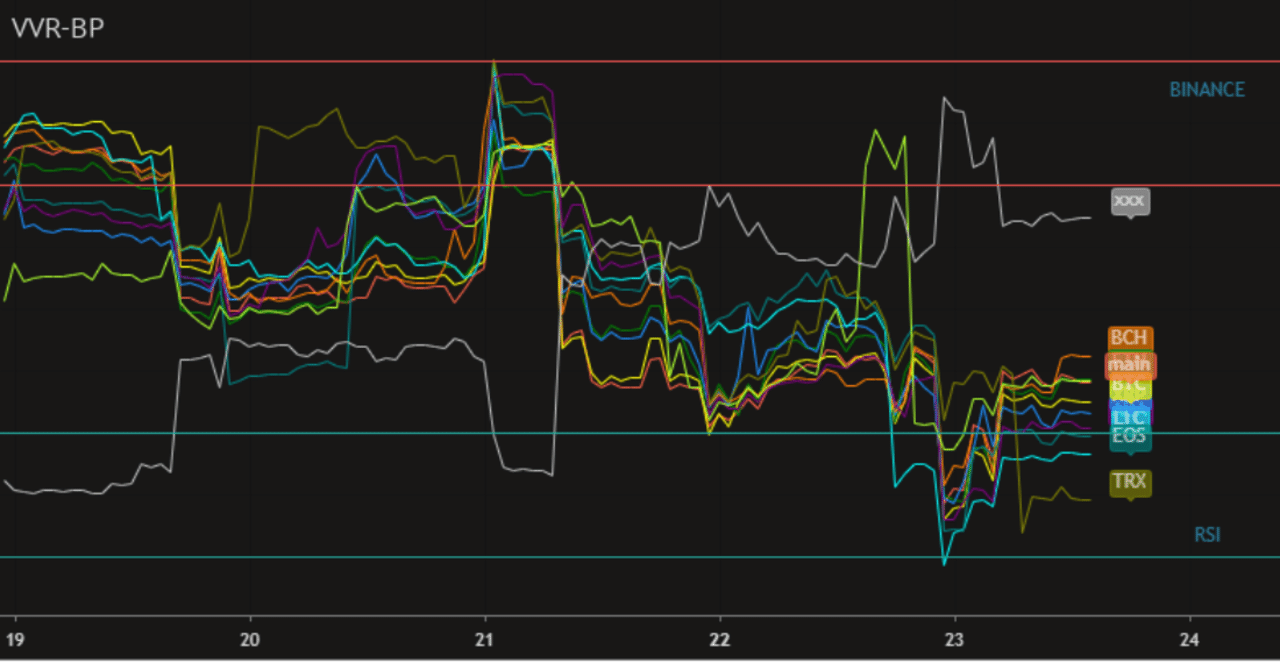Click the lower teal RSI band line
Image resolution: width=1280 pixels, height=670 pixels.
tap(600, 553)
